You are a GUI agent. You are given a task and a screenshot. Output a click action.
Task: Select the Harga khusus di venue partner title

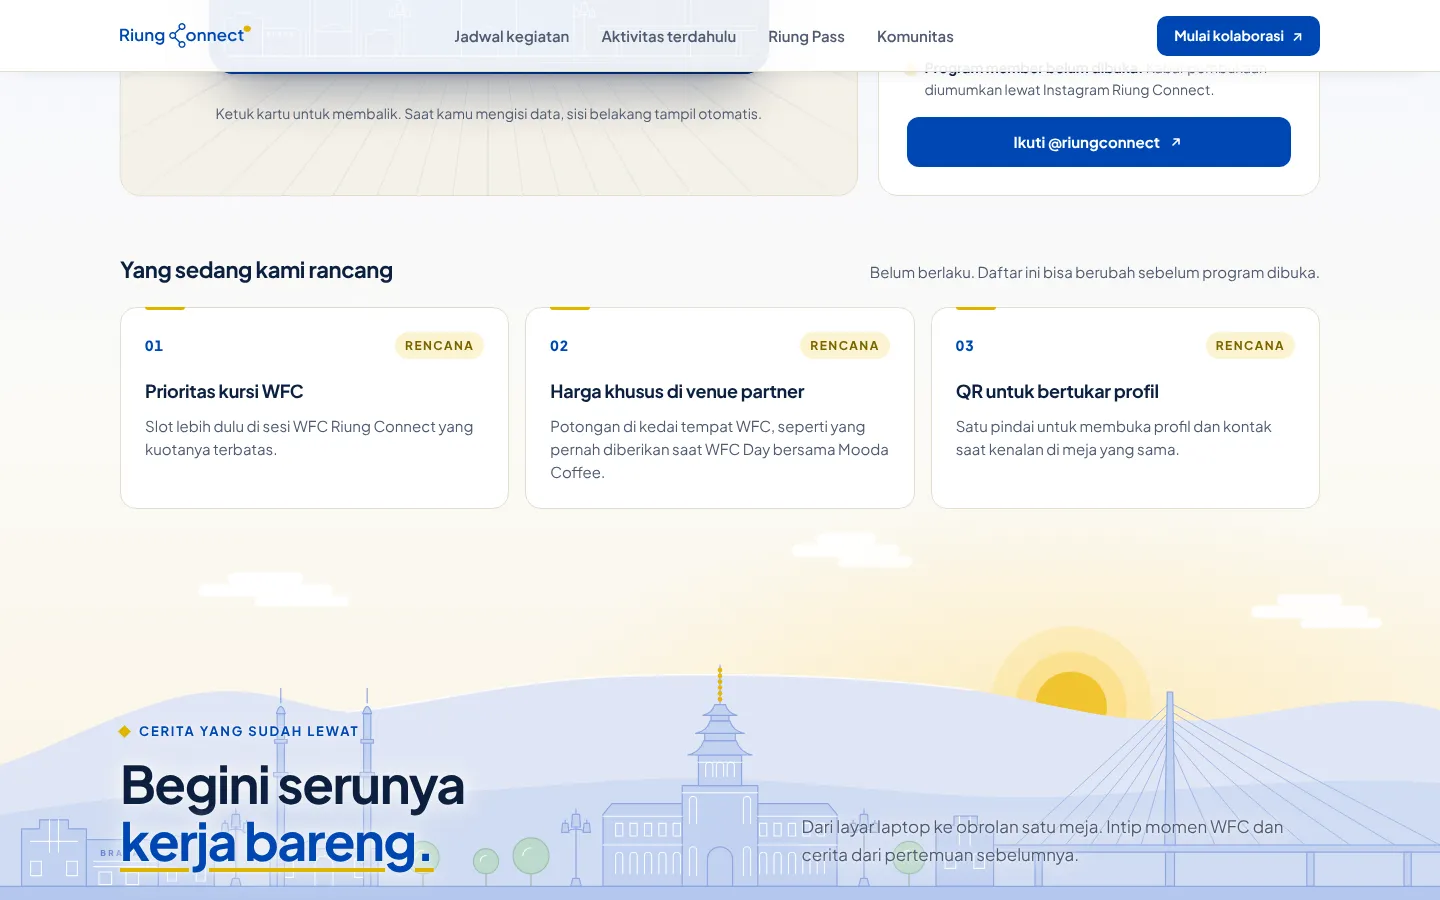[x=677, y=392]
